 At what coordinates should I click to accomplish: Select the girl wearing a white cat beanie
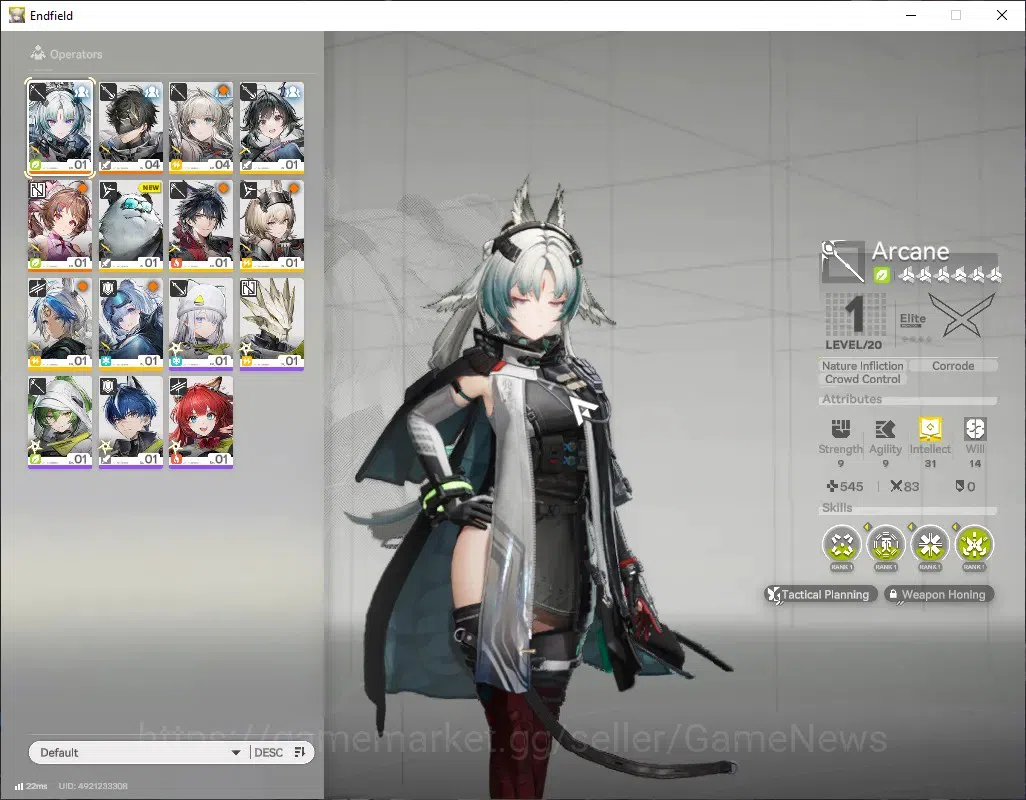click(201, 324)
